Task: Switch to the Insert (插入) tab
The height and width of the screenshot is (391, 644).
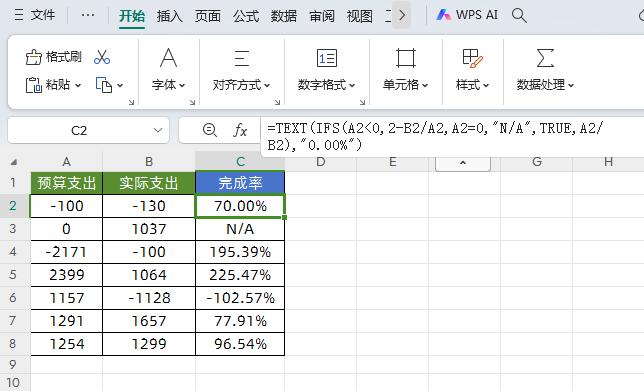Action: 169,16
